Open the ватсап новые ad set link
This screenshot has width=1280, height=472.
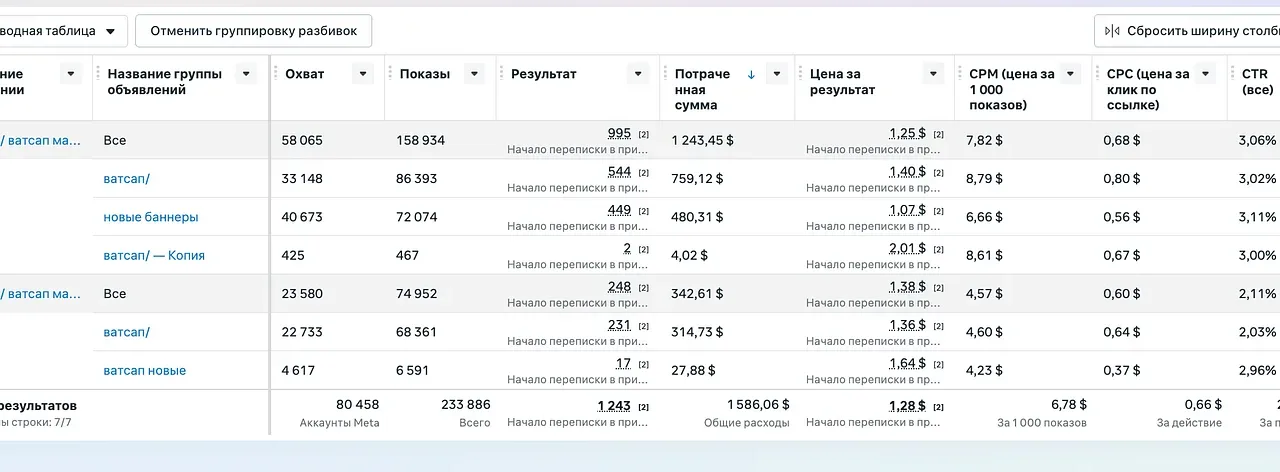click(144, 370)
